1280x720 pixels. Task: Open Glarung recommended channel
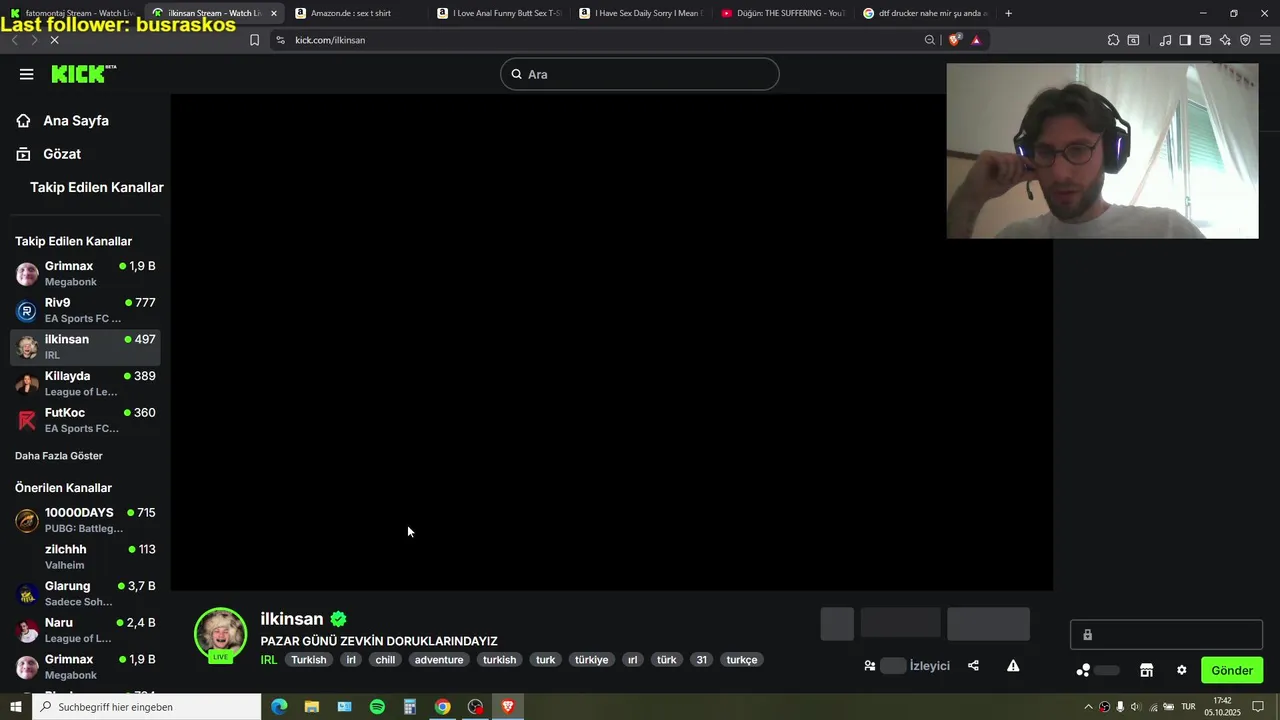[x=86, y=593]
